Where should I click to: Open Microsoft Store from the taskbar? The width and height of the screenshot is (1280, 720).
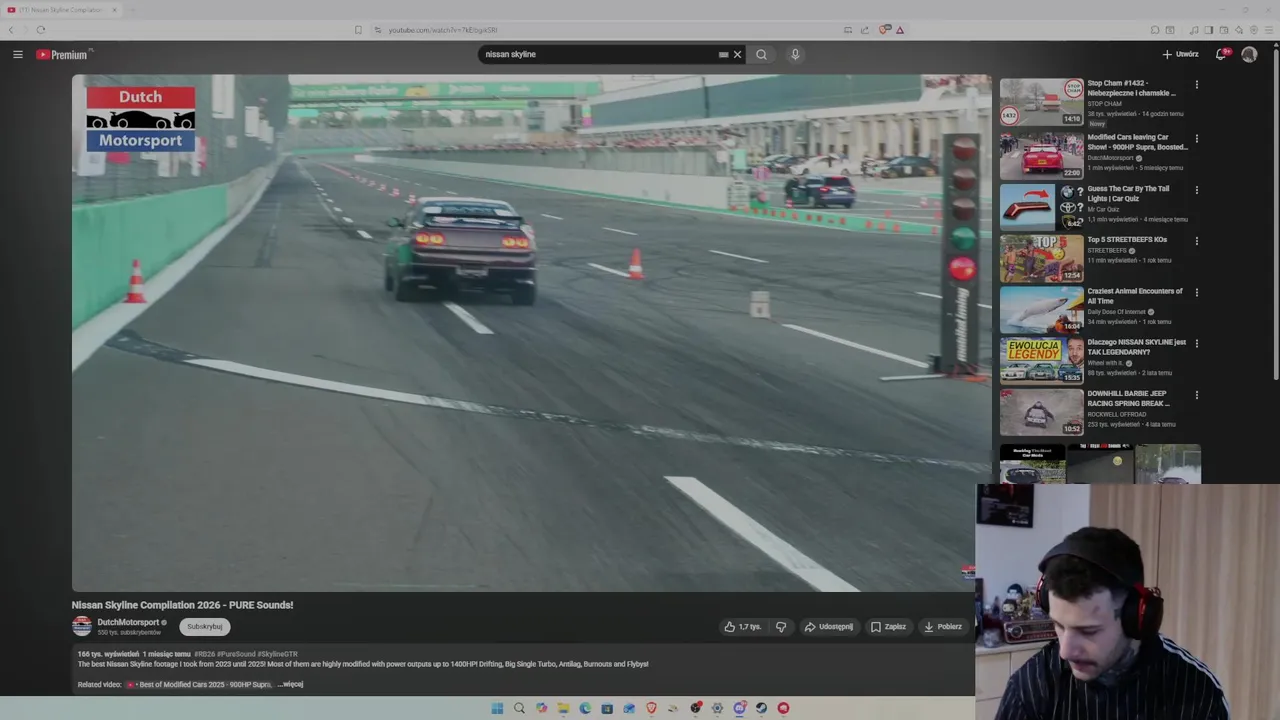click(x=607, y=708)
